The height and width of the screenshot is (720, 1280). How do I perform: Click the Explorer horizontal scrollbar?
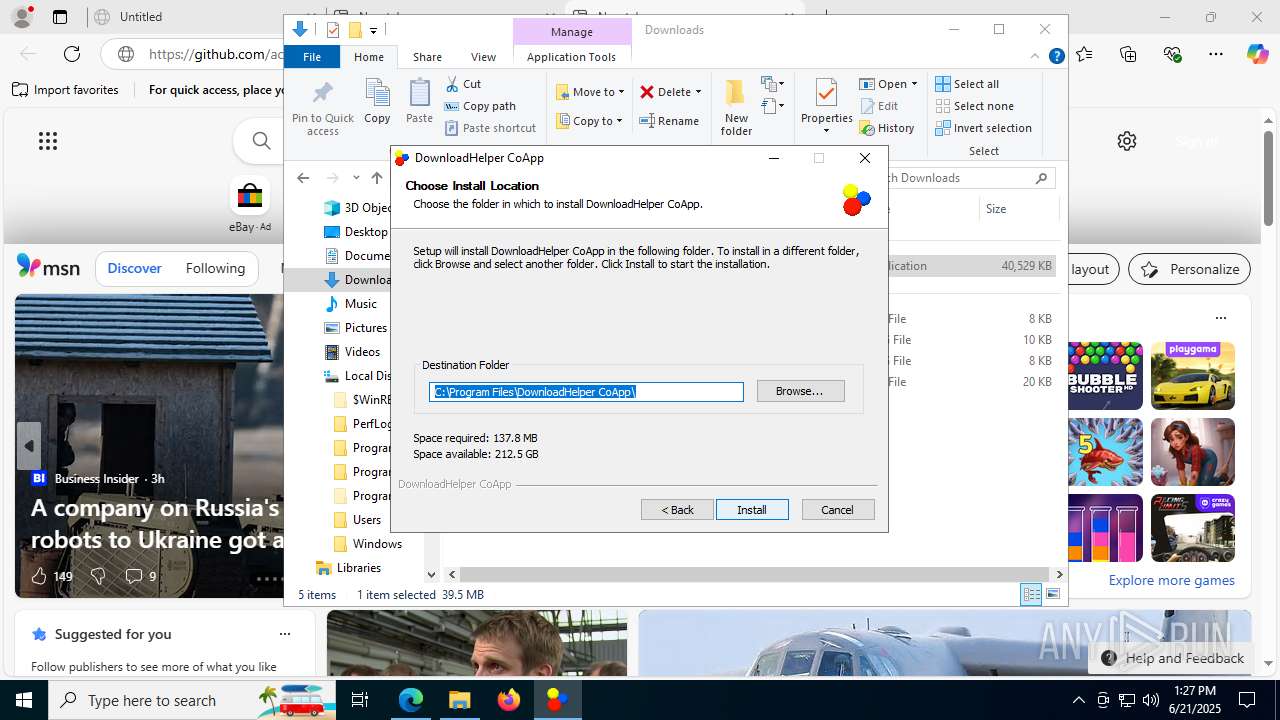[756, 575]
